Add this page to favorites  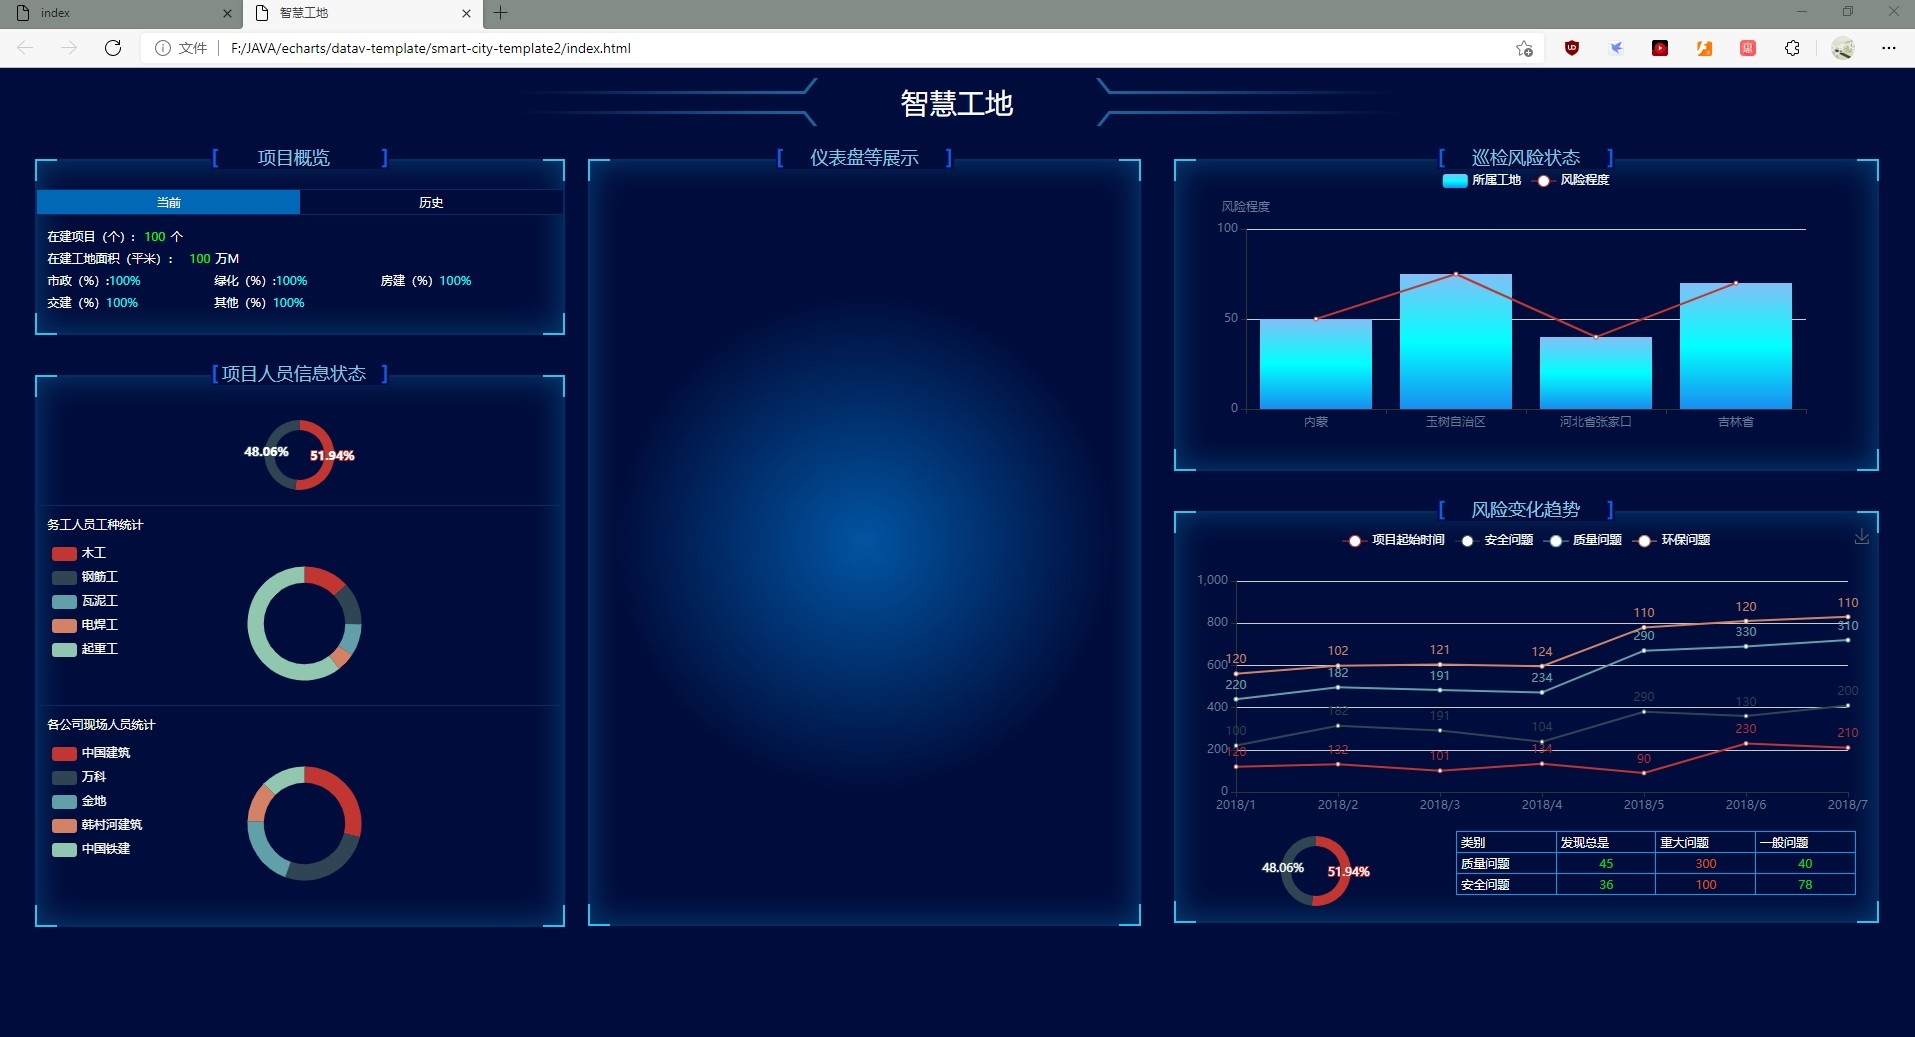click(x=1524, y=48)
